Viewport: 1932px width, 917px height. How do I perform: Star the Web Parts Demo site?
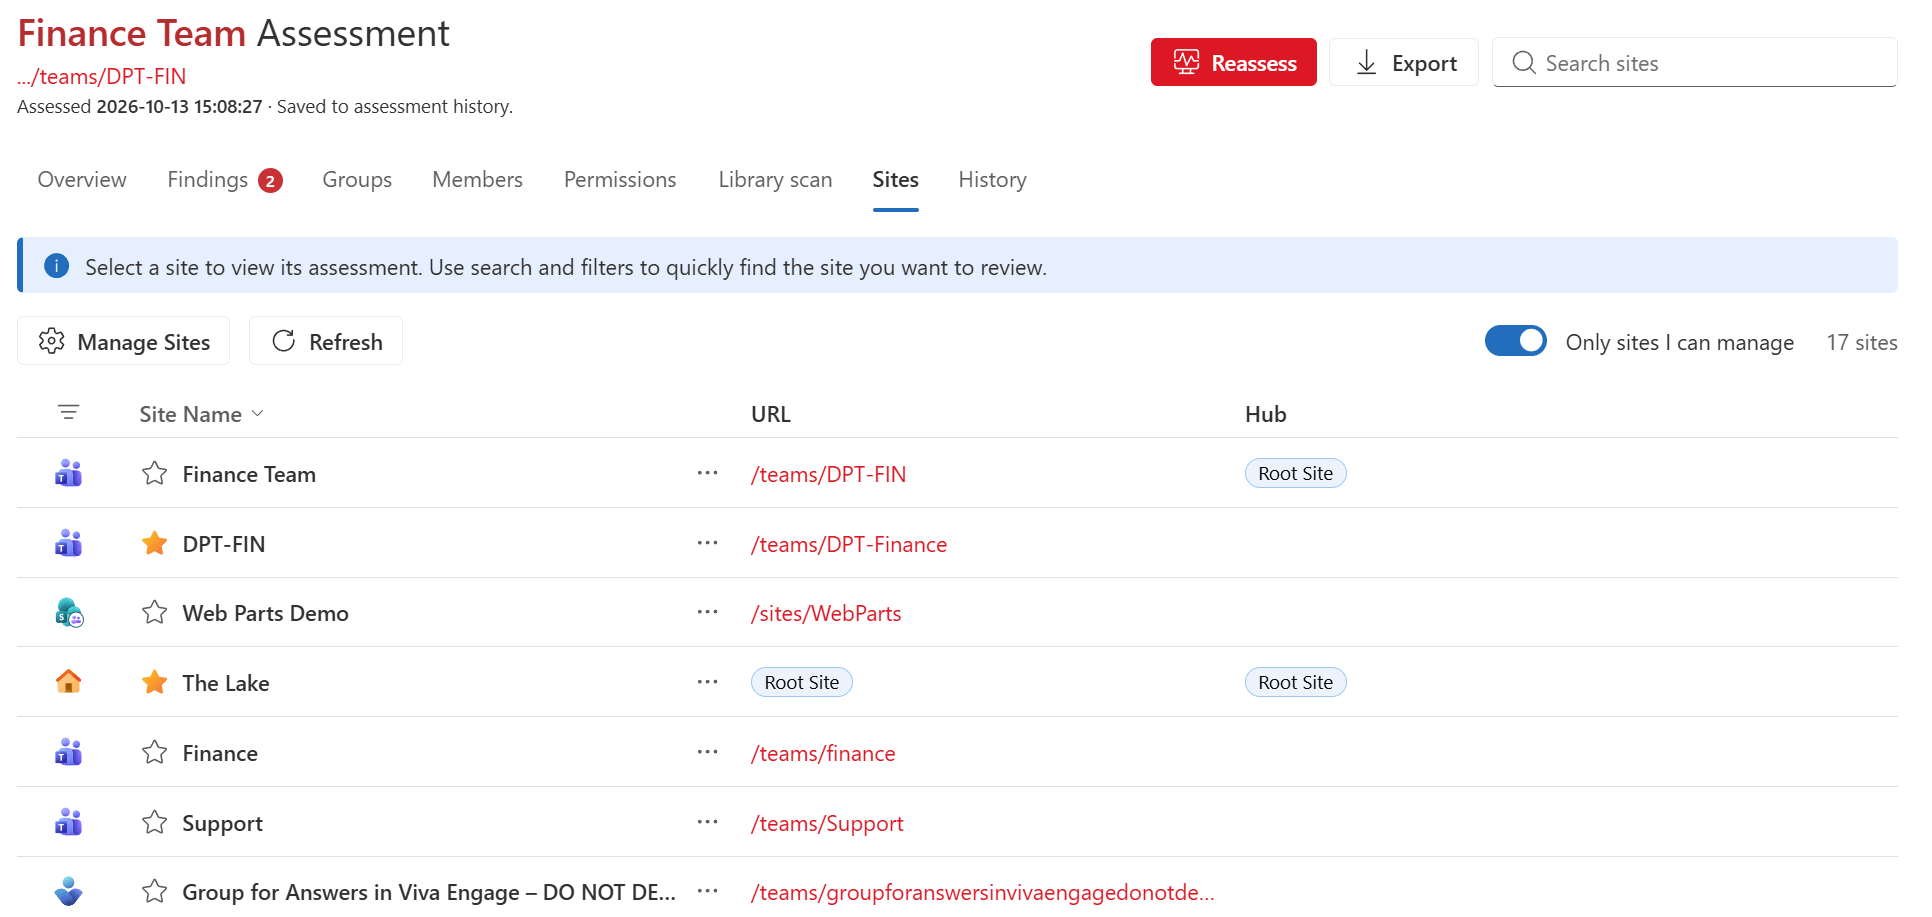[154, 612]
